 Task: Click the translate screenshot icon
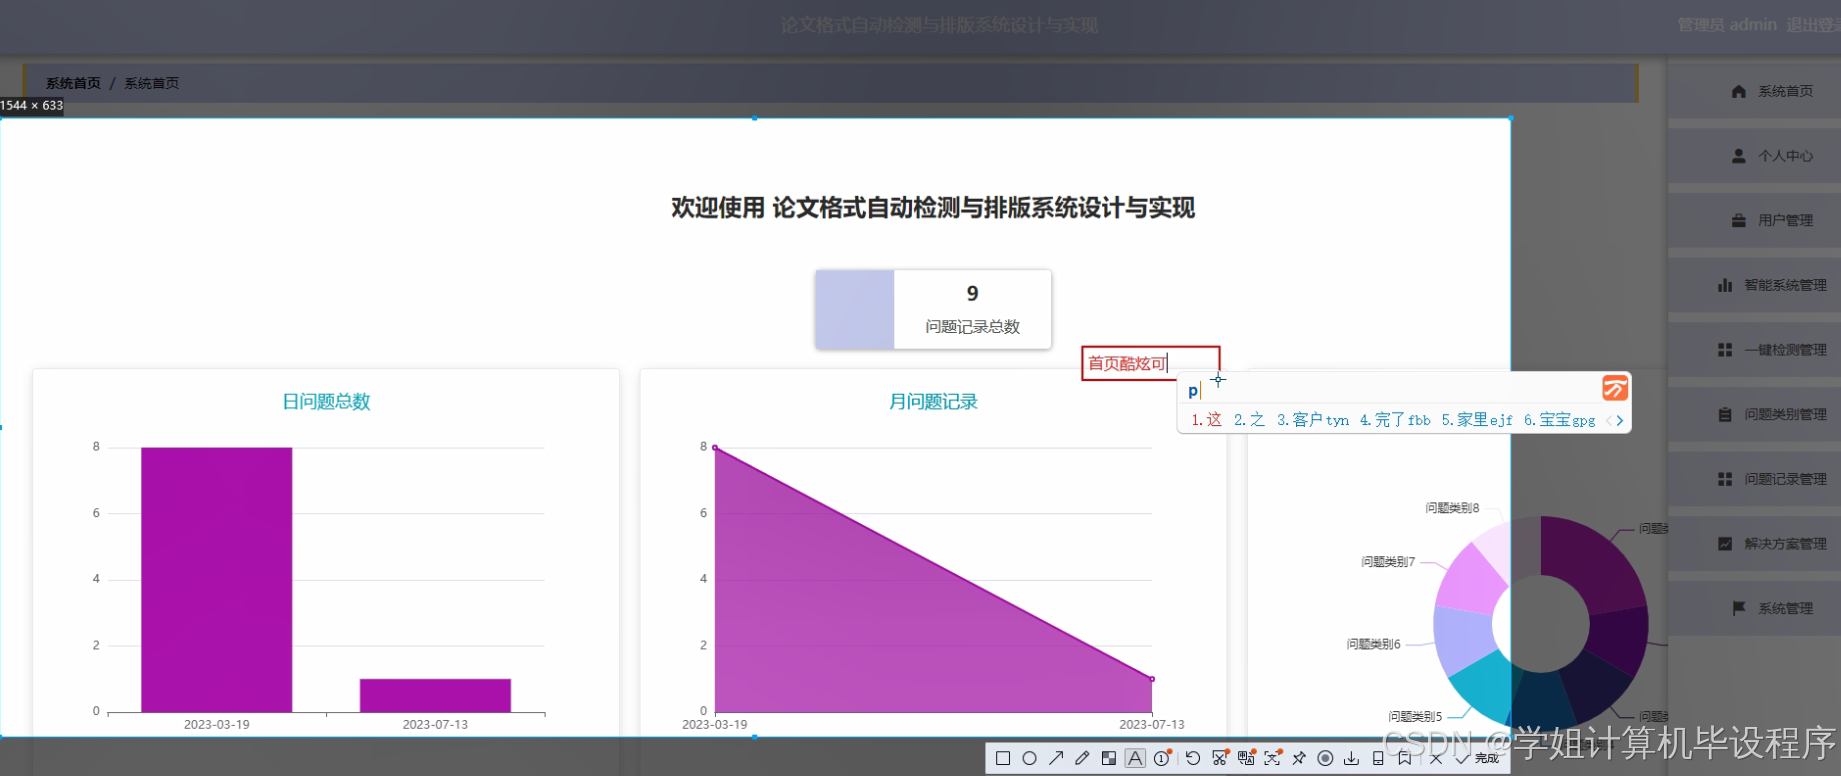click(x=1246, y=758)
